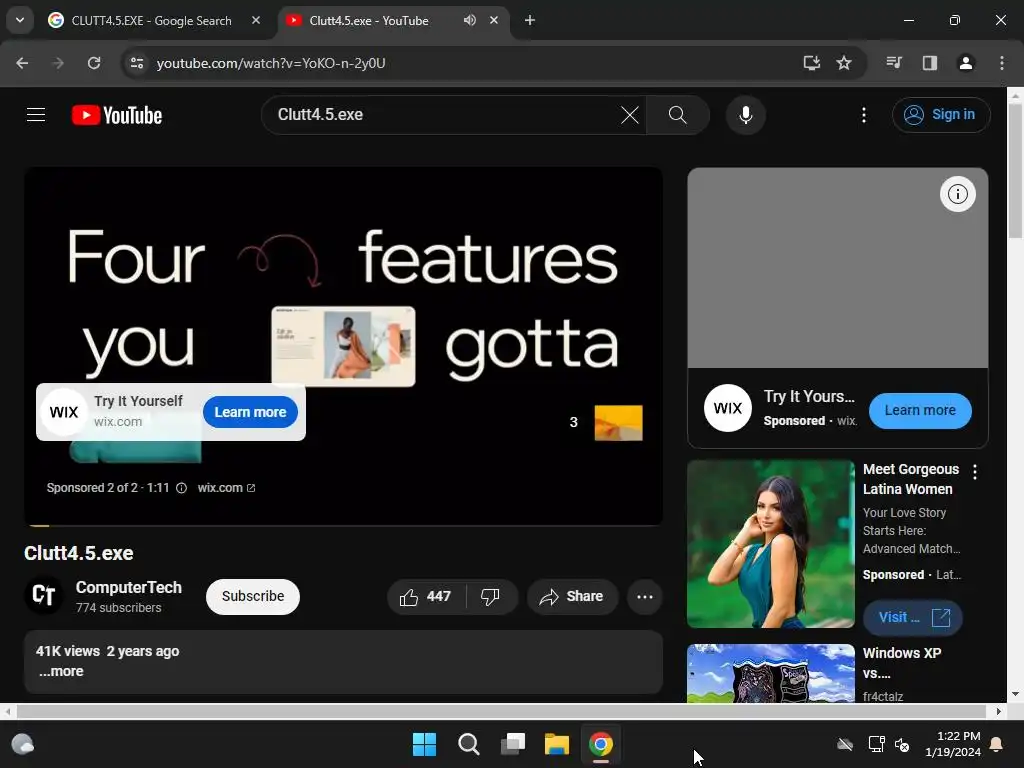The image size is (1024, 768).
Task: Open ComputerTech channel name link
Action: click(x=129, y=587)
